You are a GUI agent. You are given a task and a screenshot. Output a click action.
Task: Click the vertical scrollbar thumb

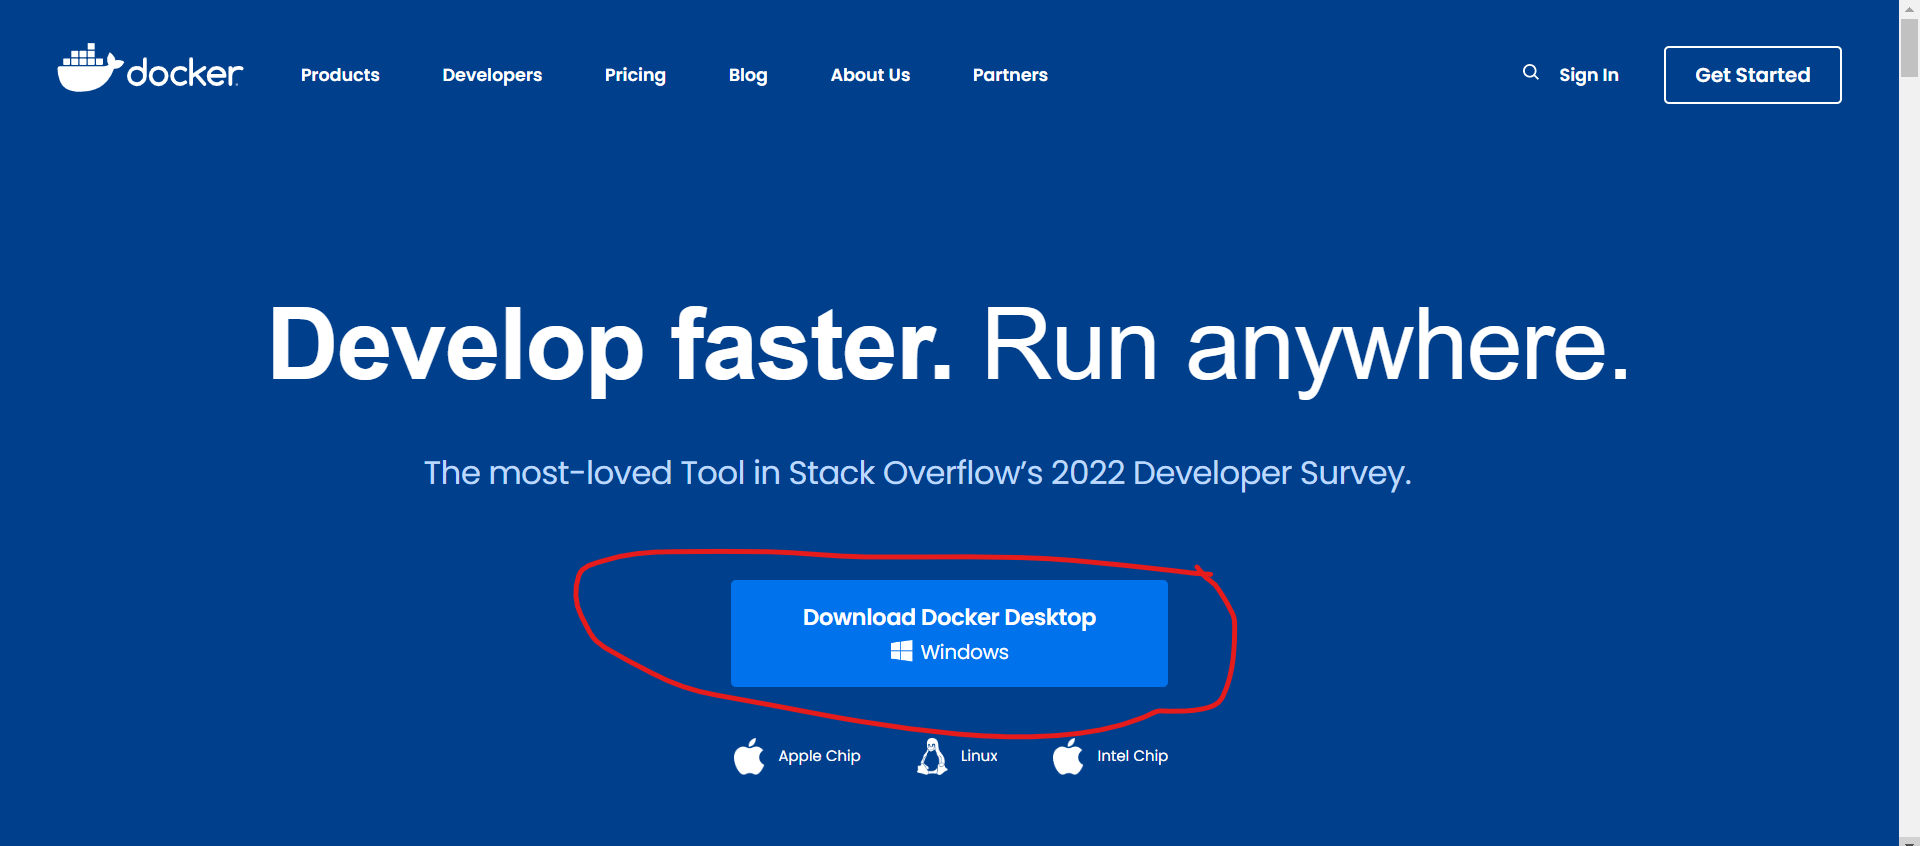pos(1909,47)
